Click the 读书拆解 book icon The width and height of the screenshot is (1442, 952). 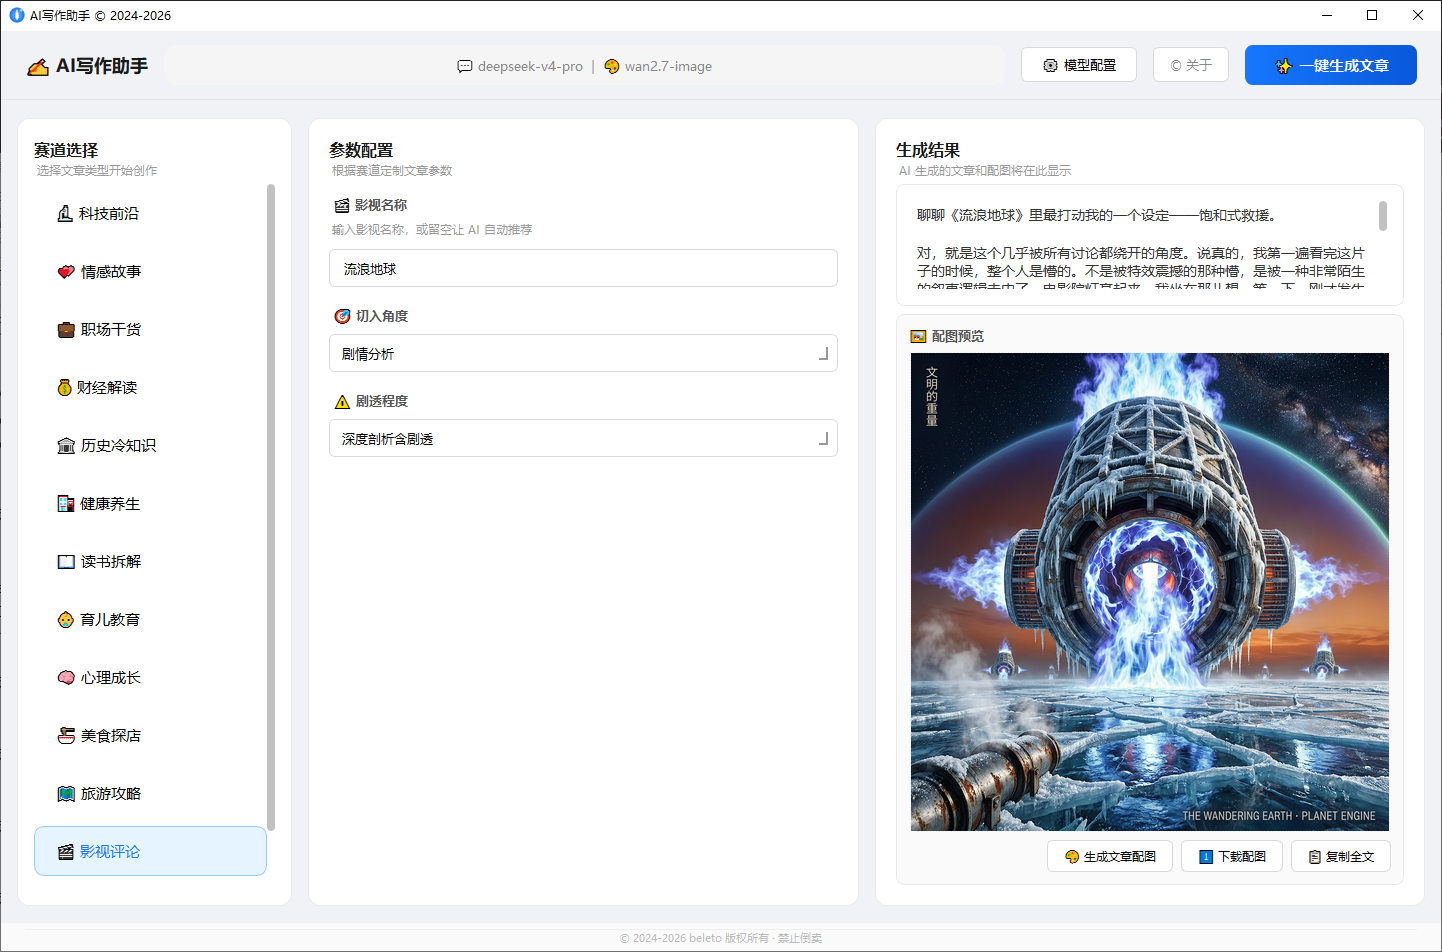[66, 562]
